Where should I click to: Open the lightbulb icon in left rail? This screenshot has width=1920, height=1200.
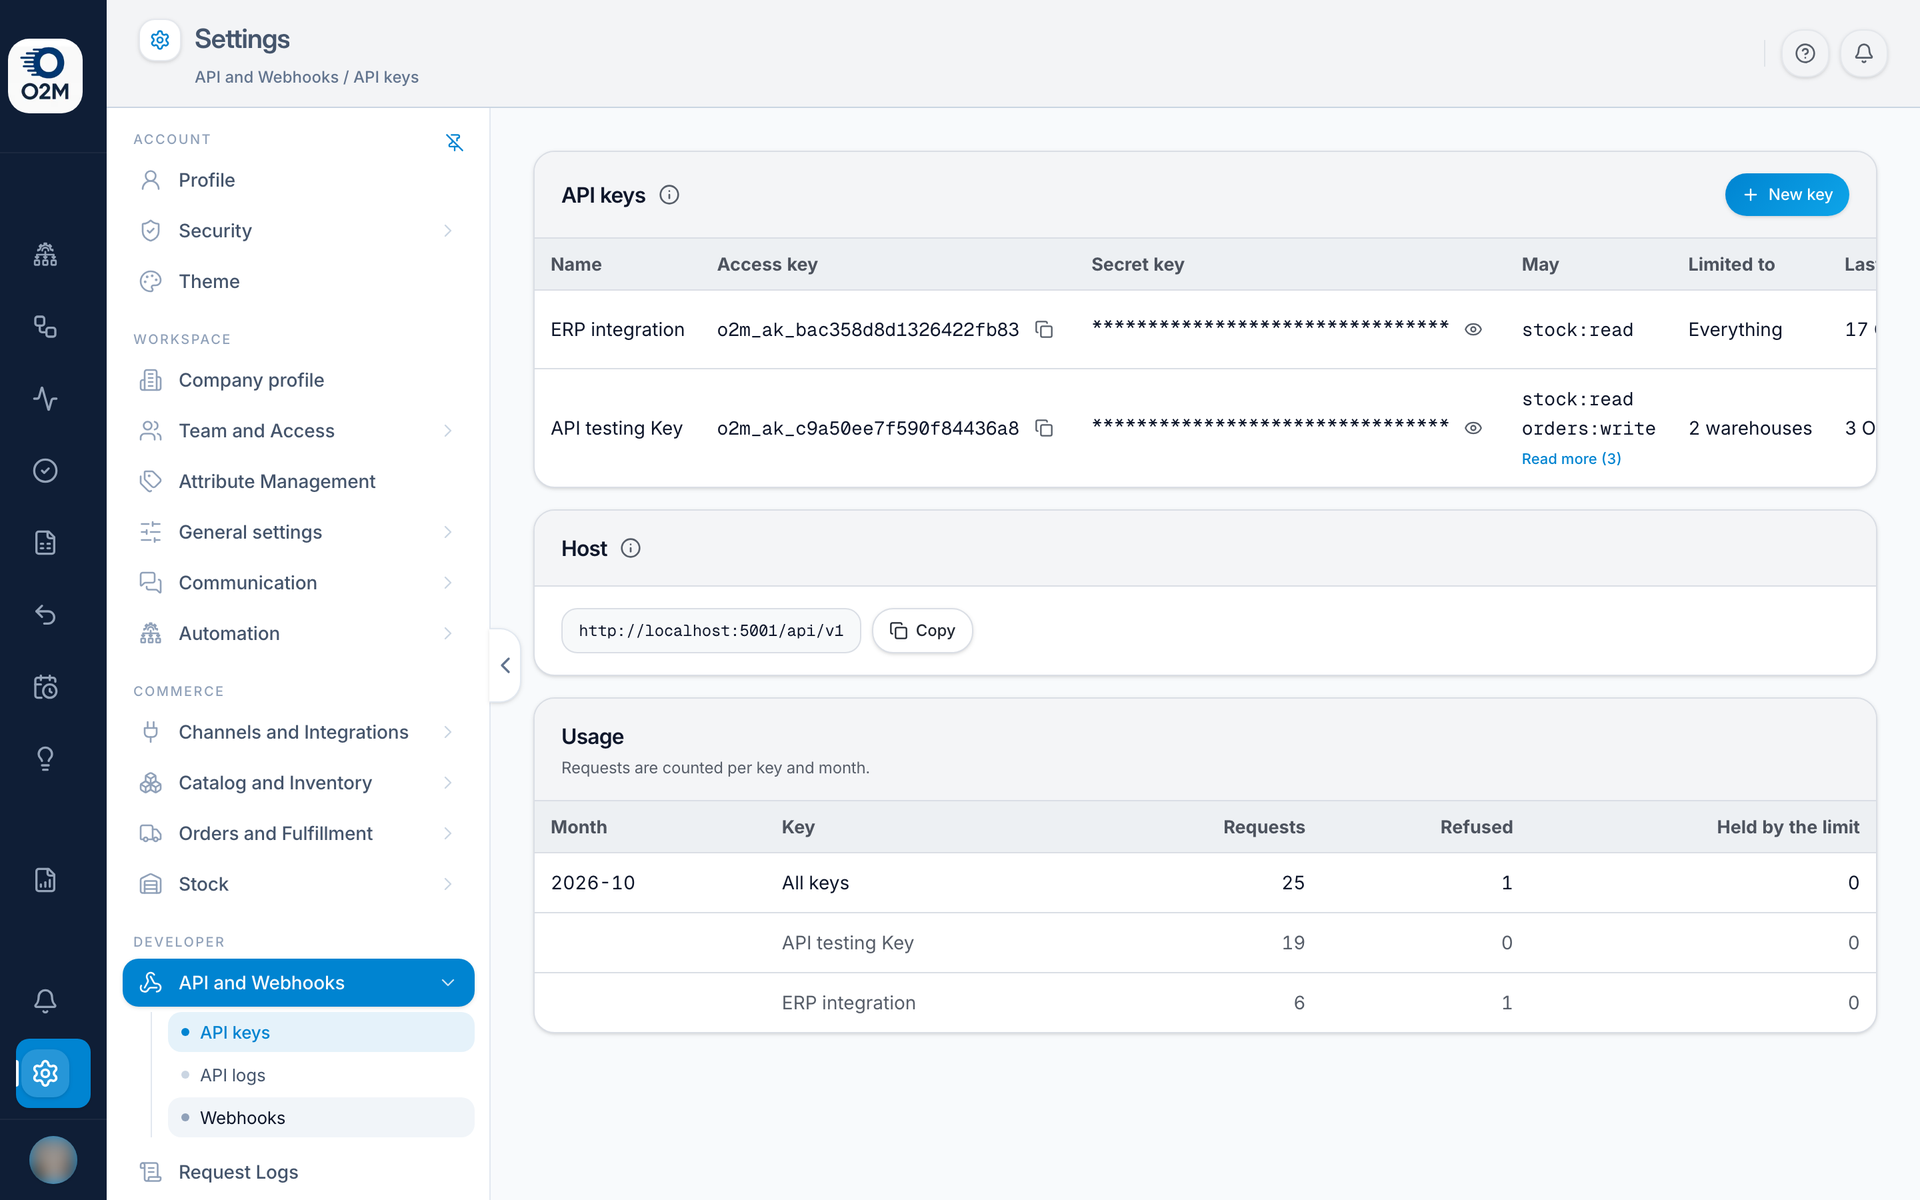pos(45,759)
